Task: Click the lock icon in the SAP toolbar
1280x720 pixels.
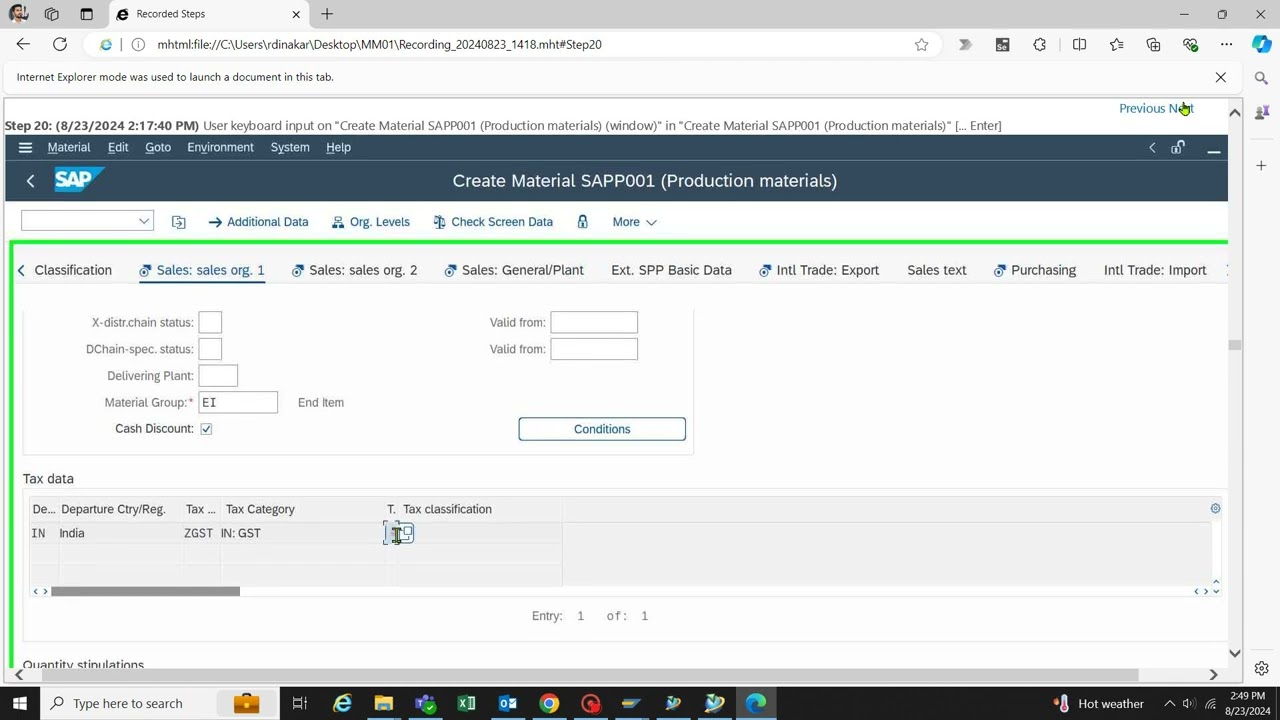Action: click(582, 222)
